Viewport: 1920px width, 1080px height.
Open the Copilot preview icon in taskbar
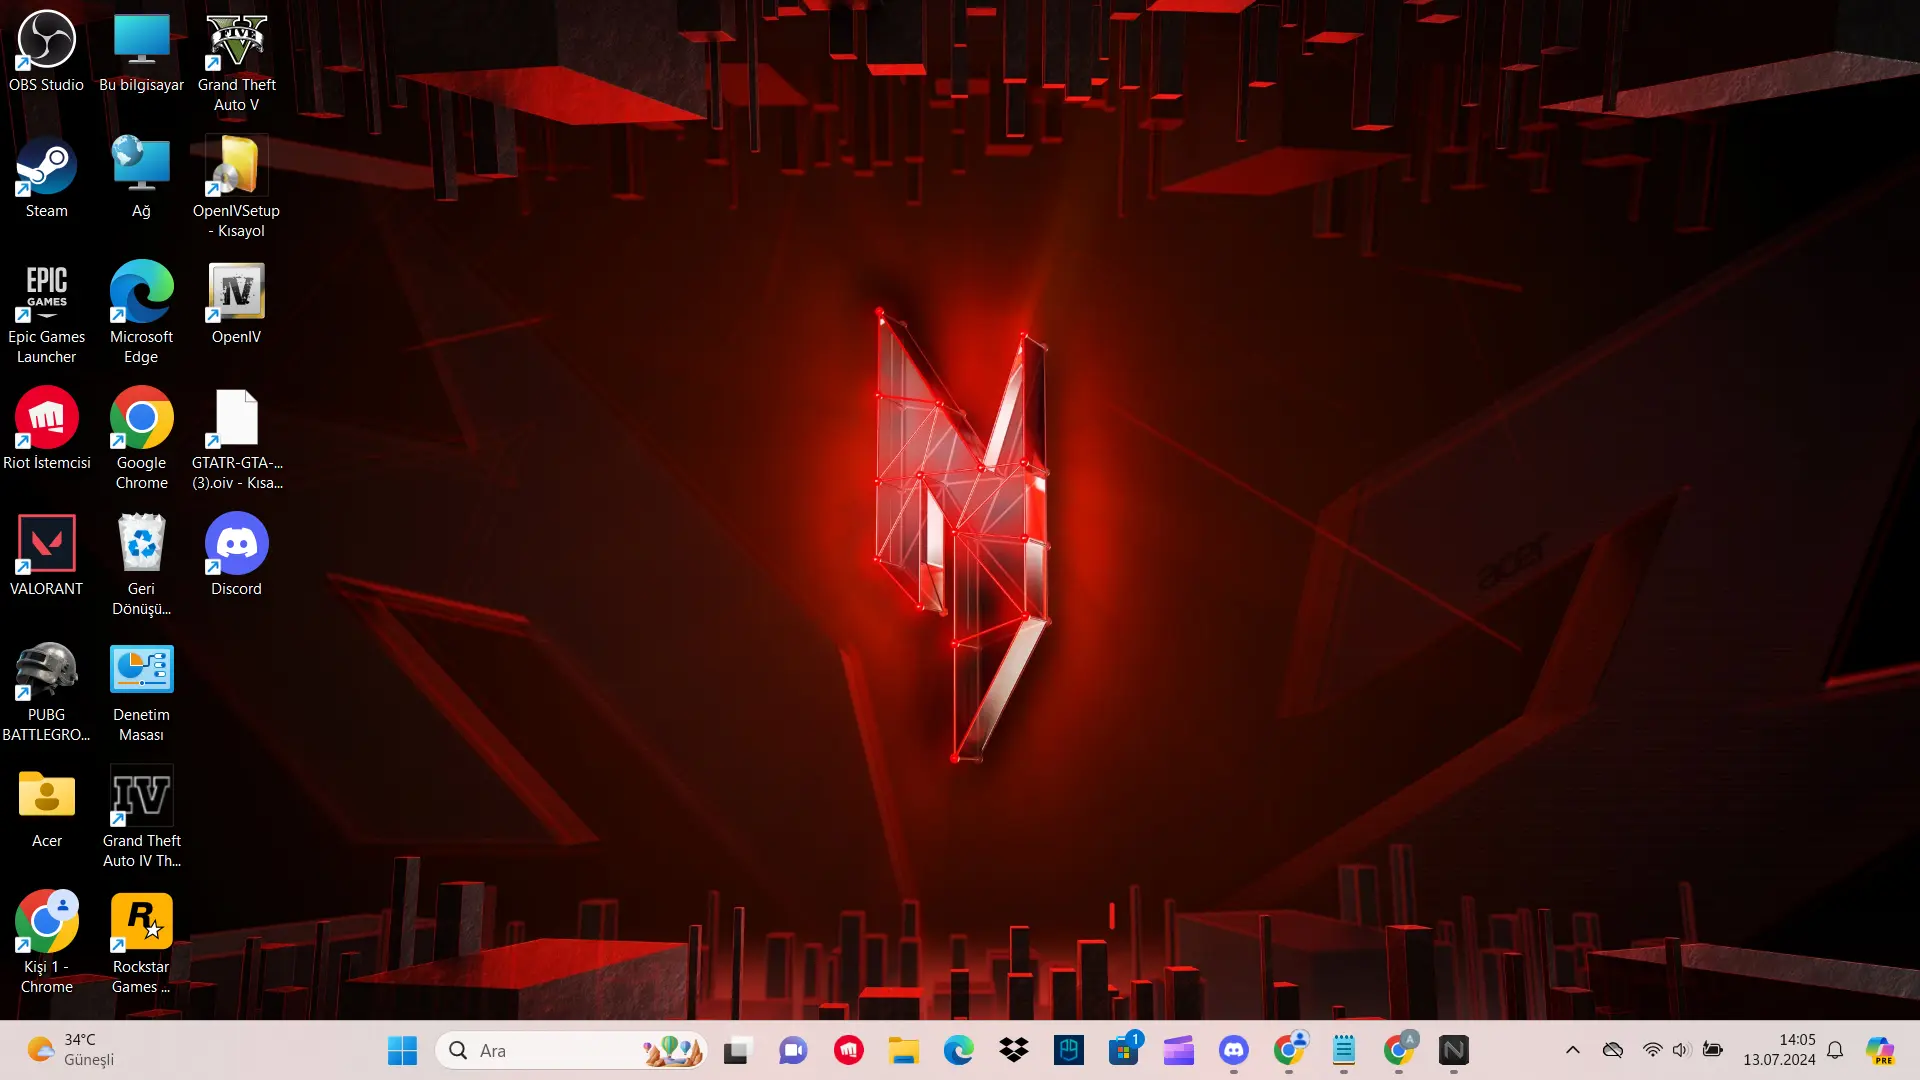pyautogui.click(x=1881, y=1050)
